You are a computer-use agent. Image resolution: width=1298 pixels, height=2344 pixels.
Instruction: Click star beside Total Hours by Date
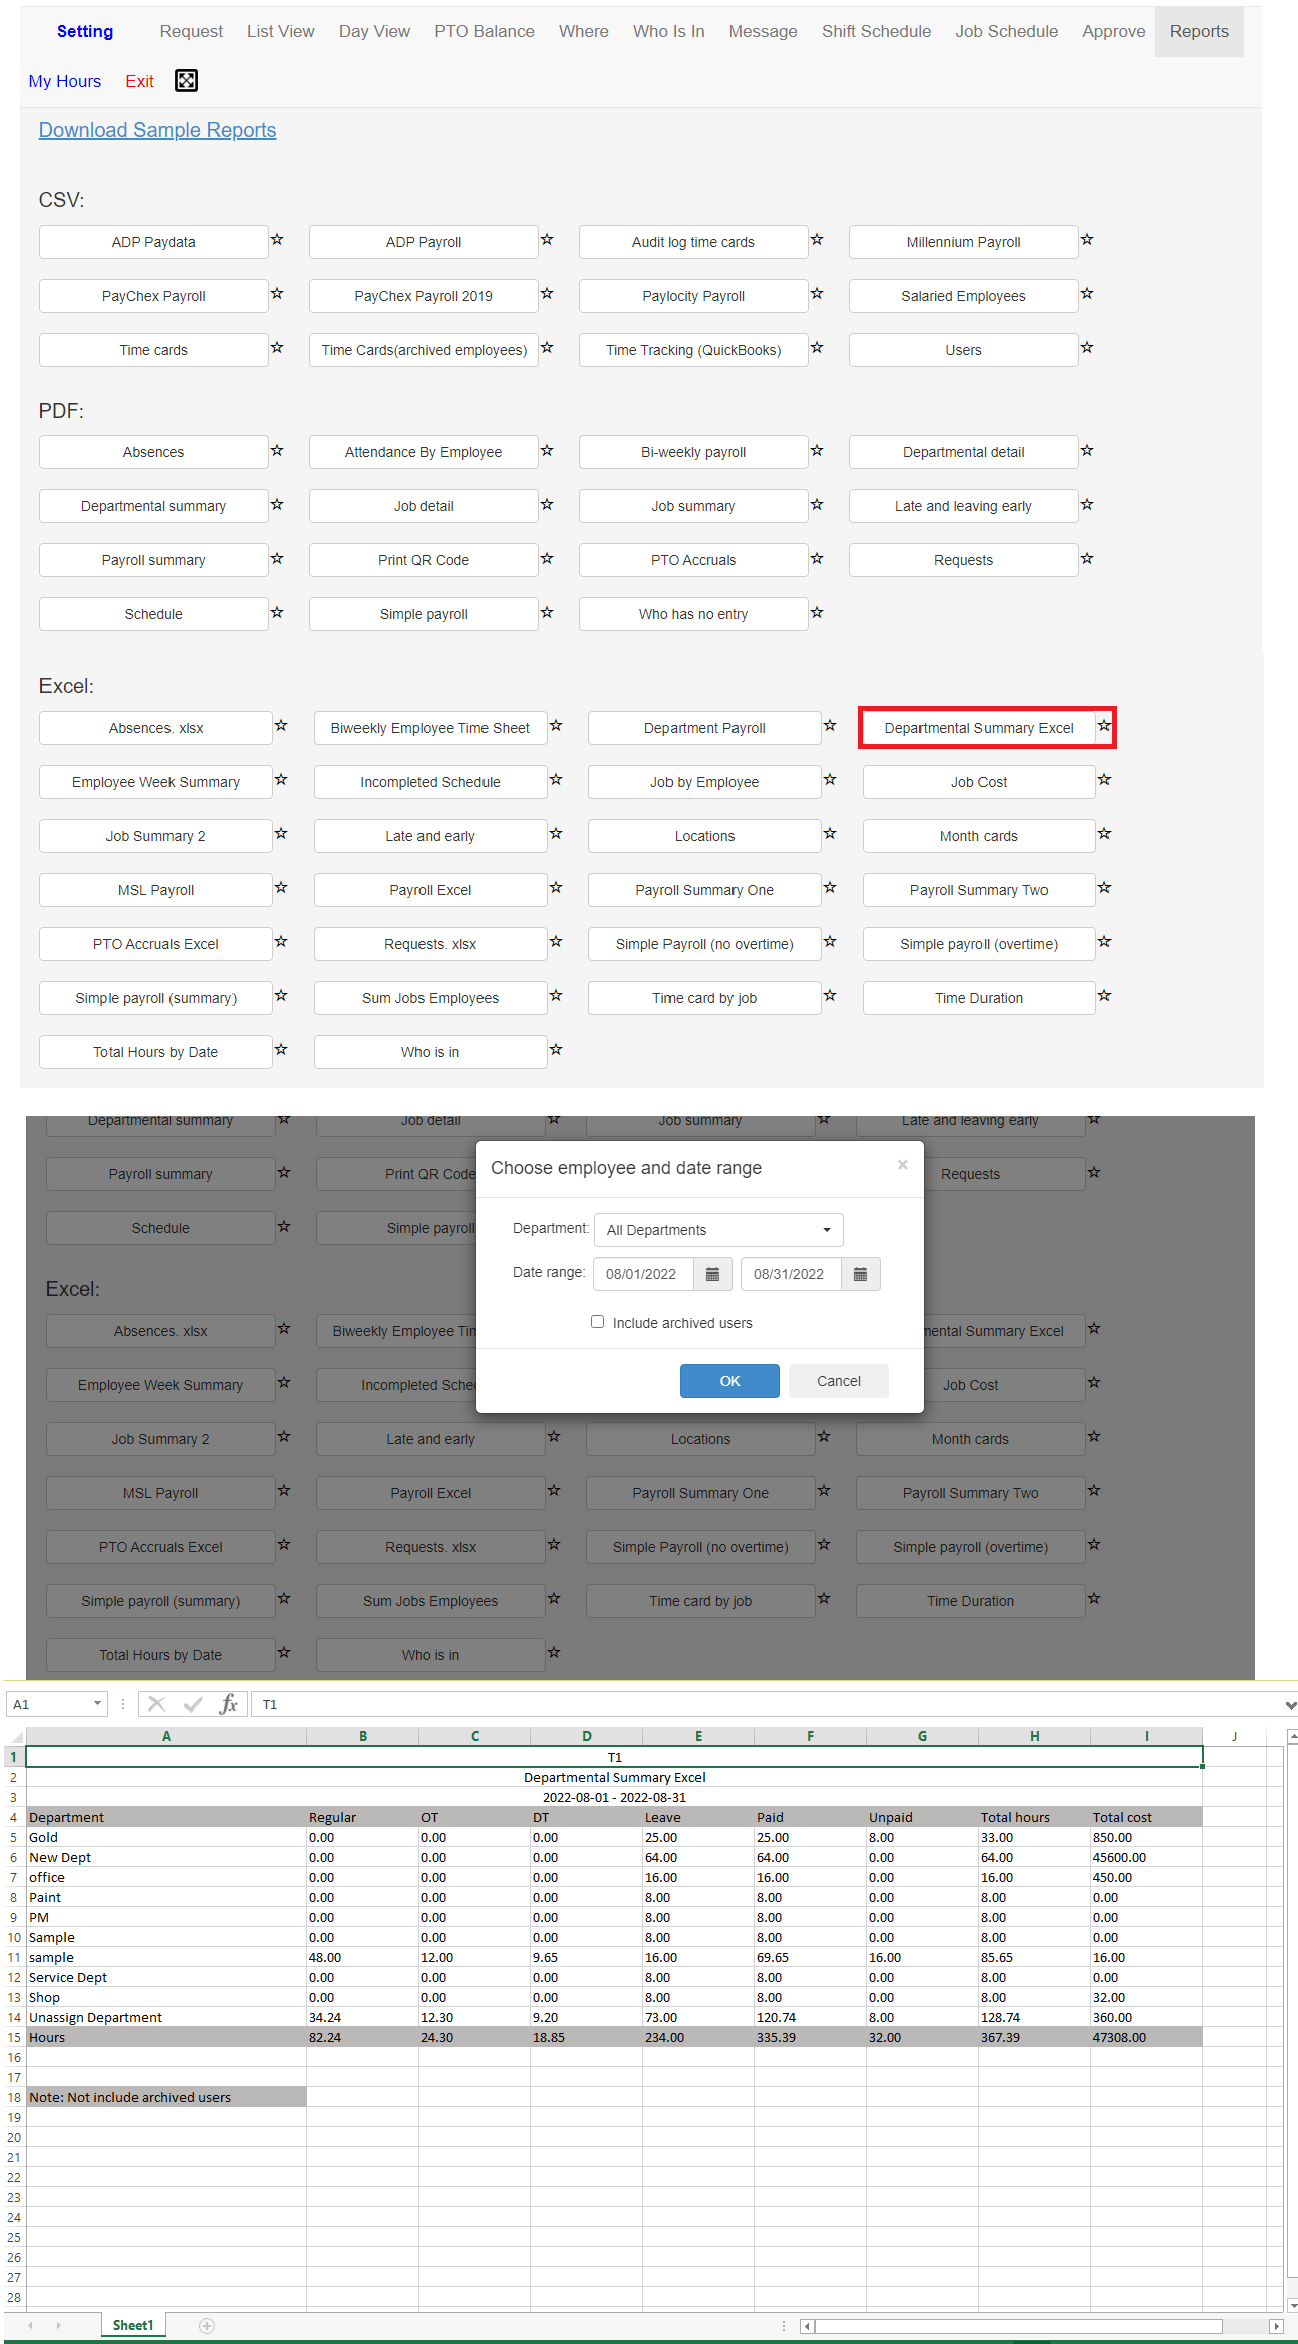click(x=281, y=1050)
